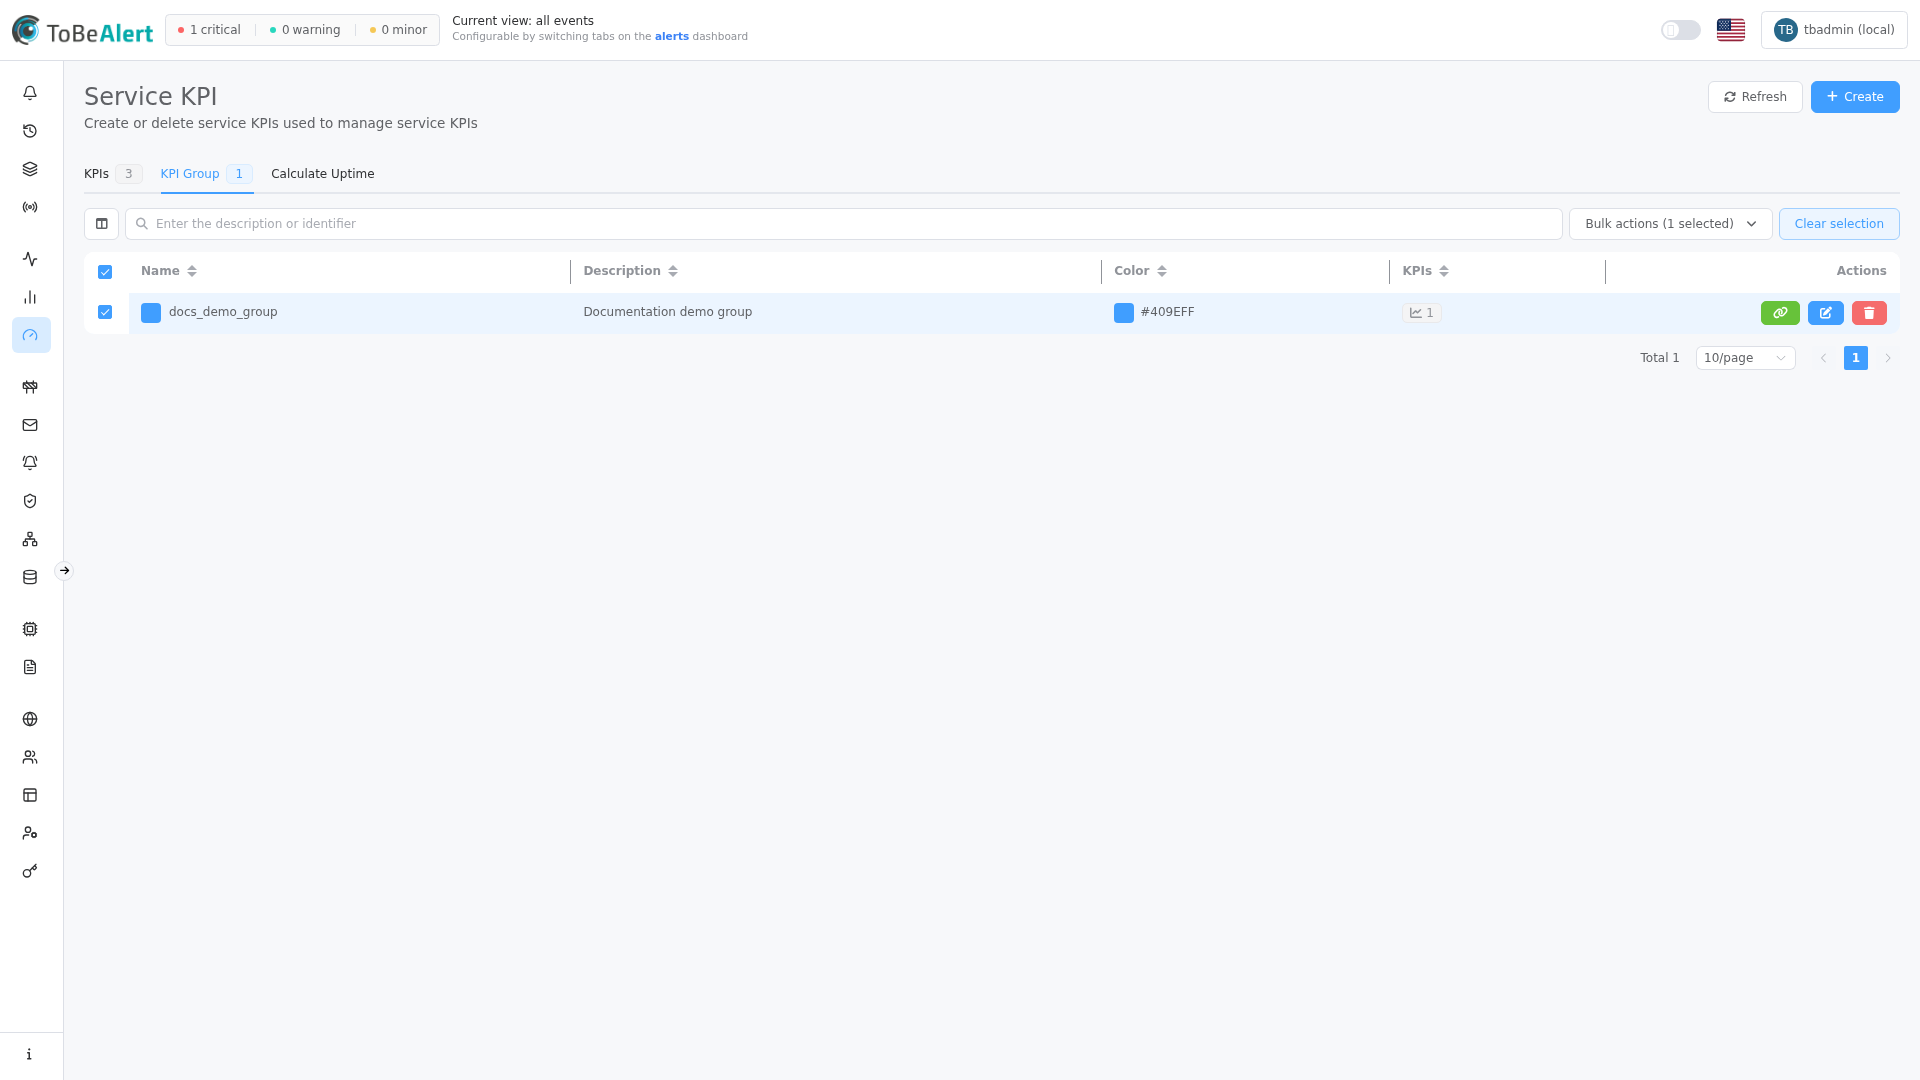
Task: Open the layers stack icon in sidebar
Action: 30,169
